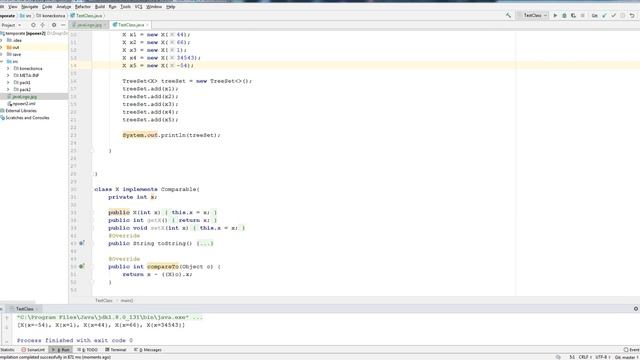Open Project panel settings gear
The height and width of the screenshot is (360, 640).
[x=54, y=25]
